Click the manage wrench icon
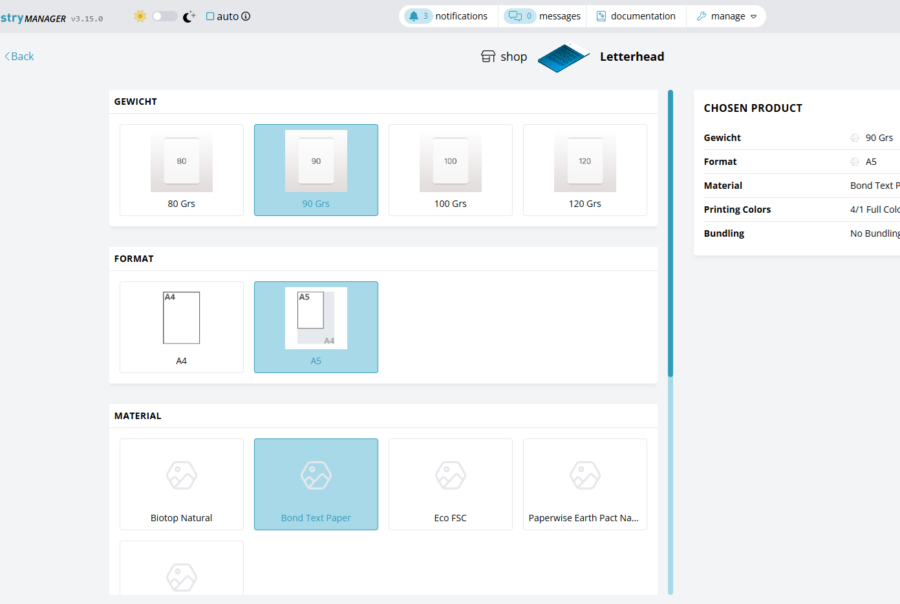Screen dimensions: 900x604 pos(701,16)
